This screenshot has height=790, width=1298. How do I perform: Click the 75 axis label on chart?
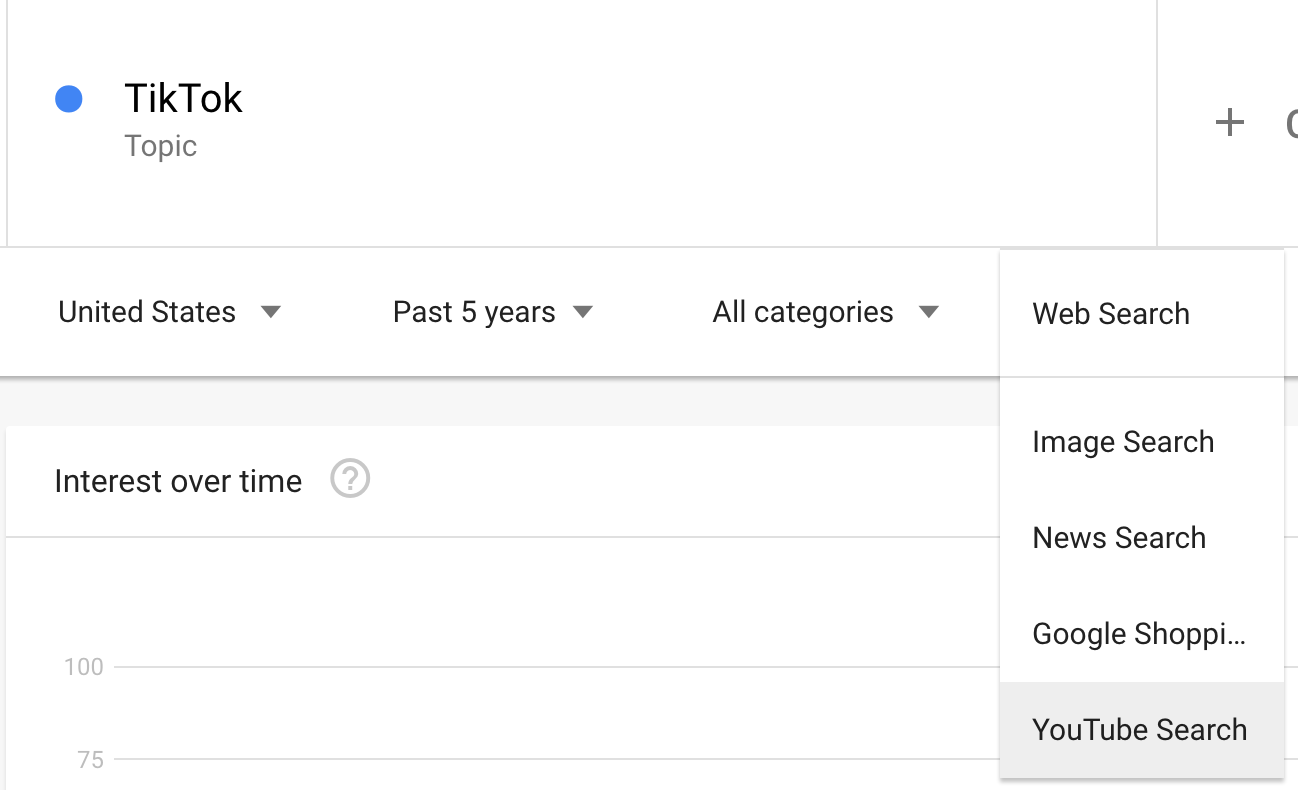tap(90, 760)
